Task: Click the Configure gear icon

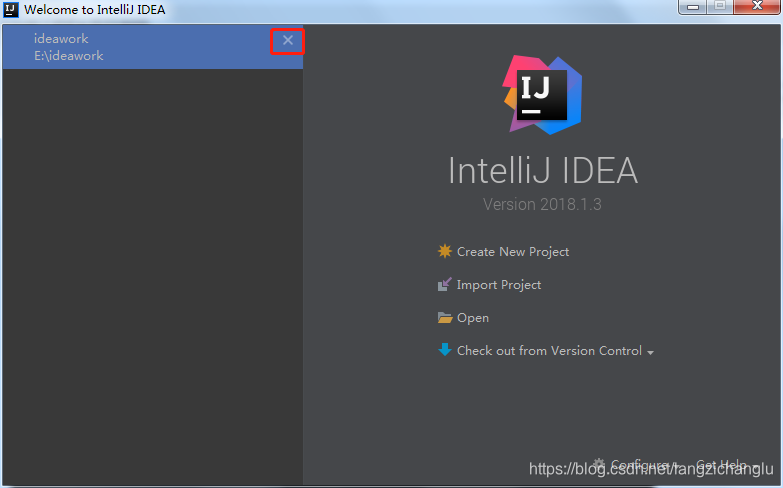Action: [599, 464]
